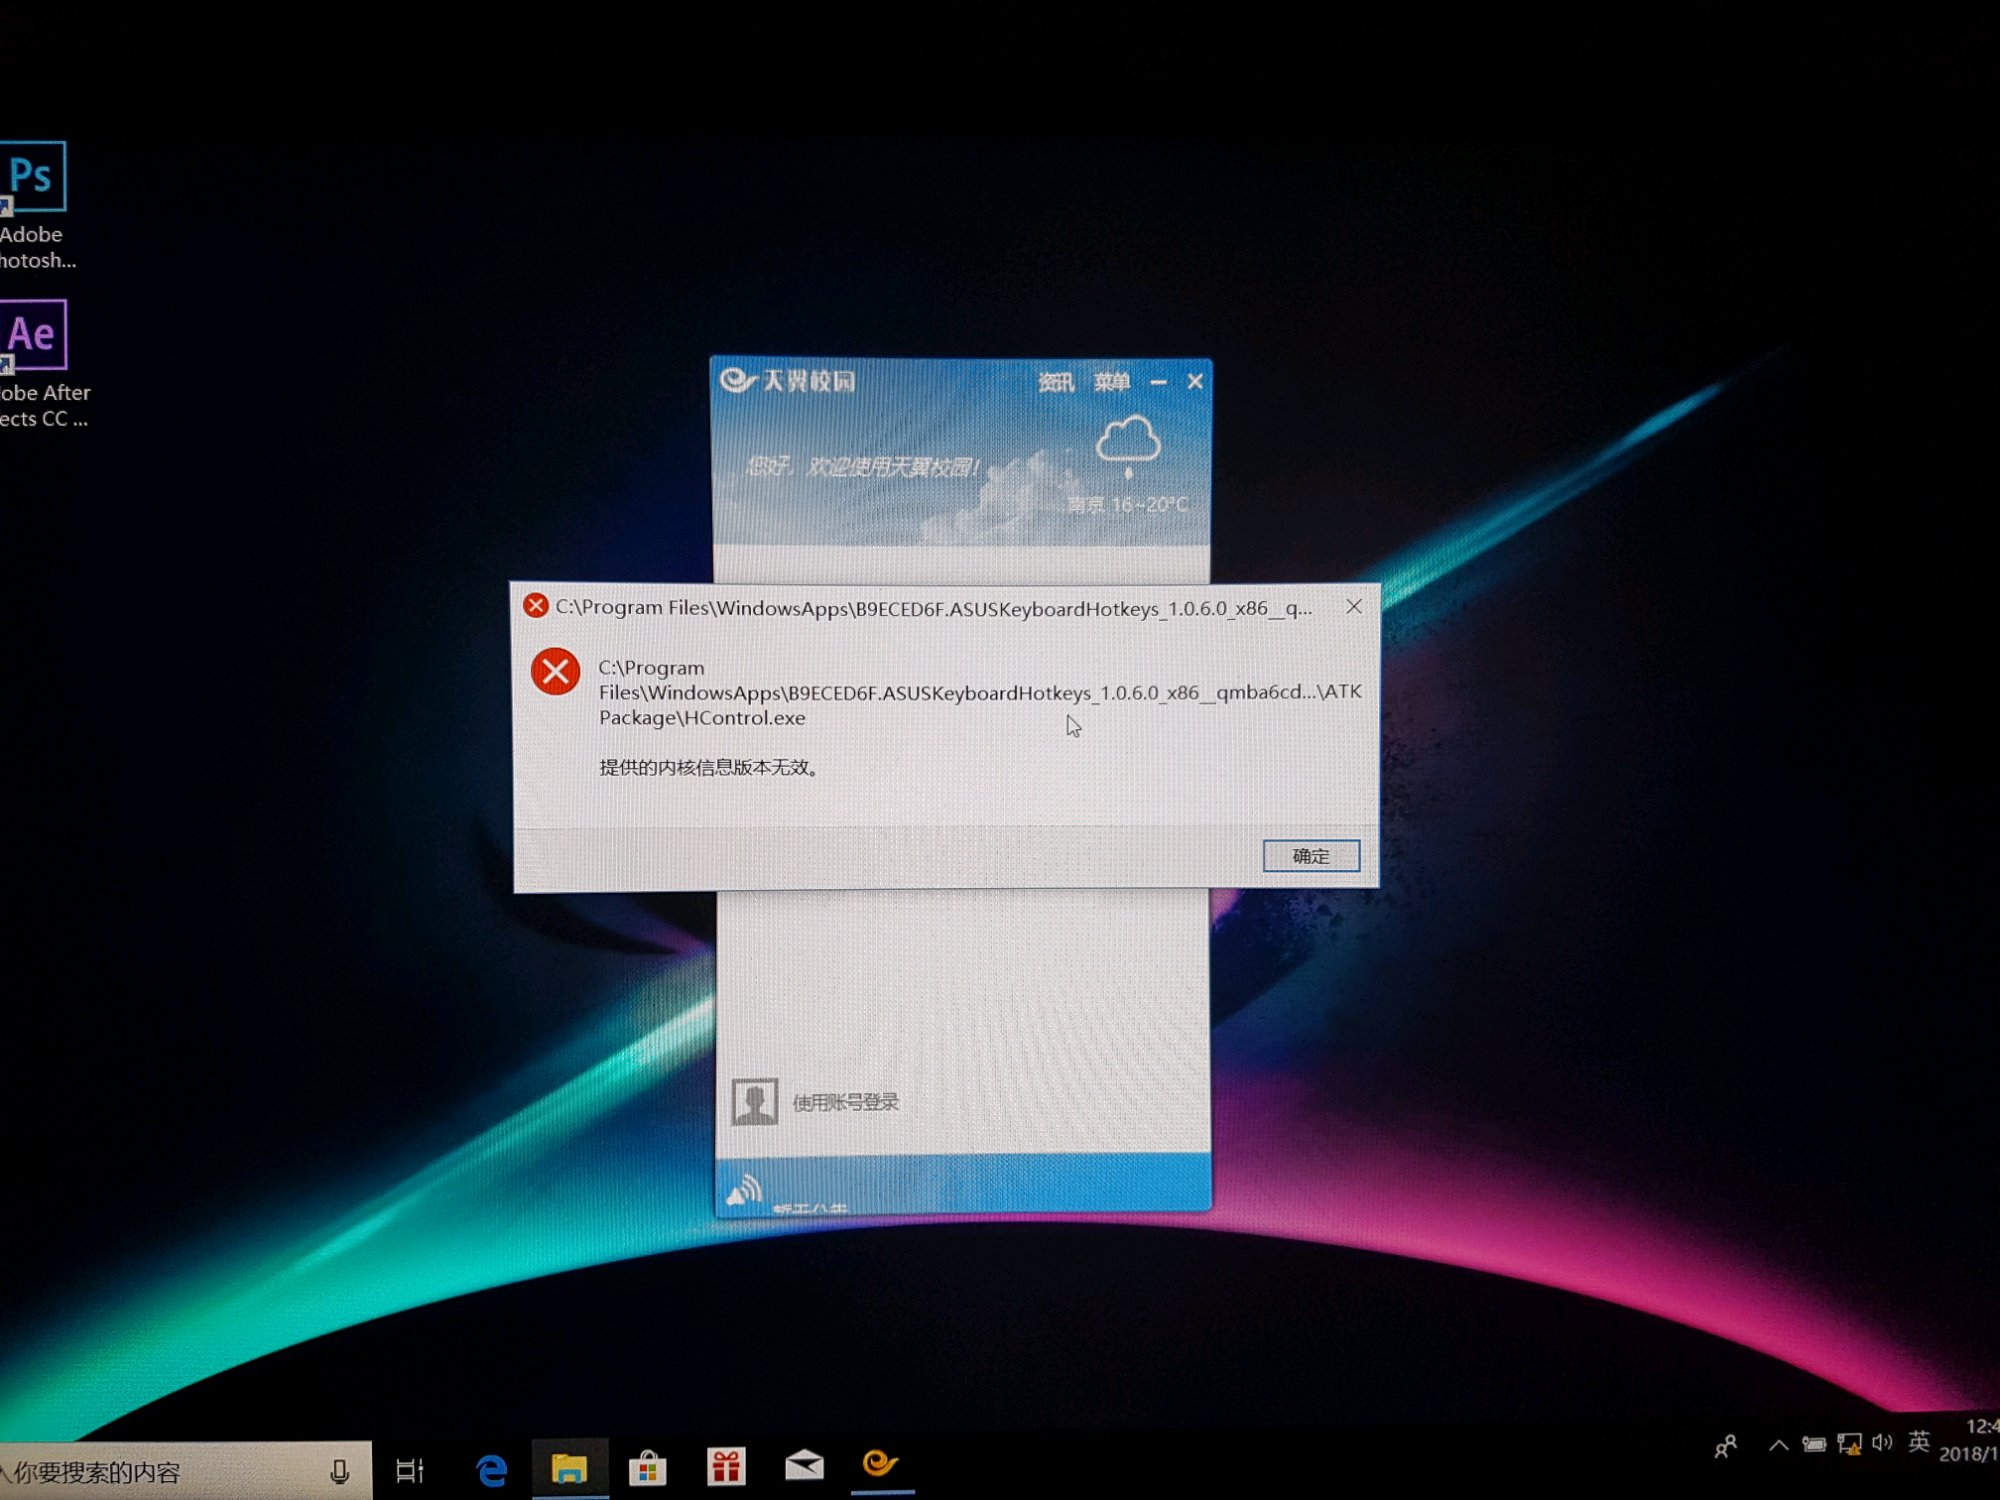Open the gift box app on taskbar
This screenshot has width=2000, height=1500.
point(726,1467)
